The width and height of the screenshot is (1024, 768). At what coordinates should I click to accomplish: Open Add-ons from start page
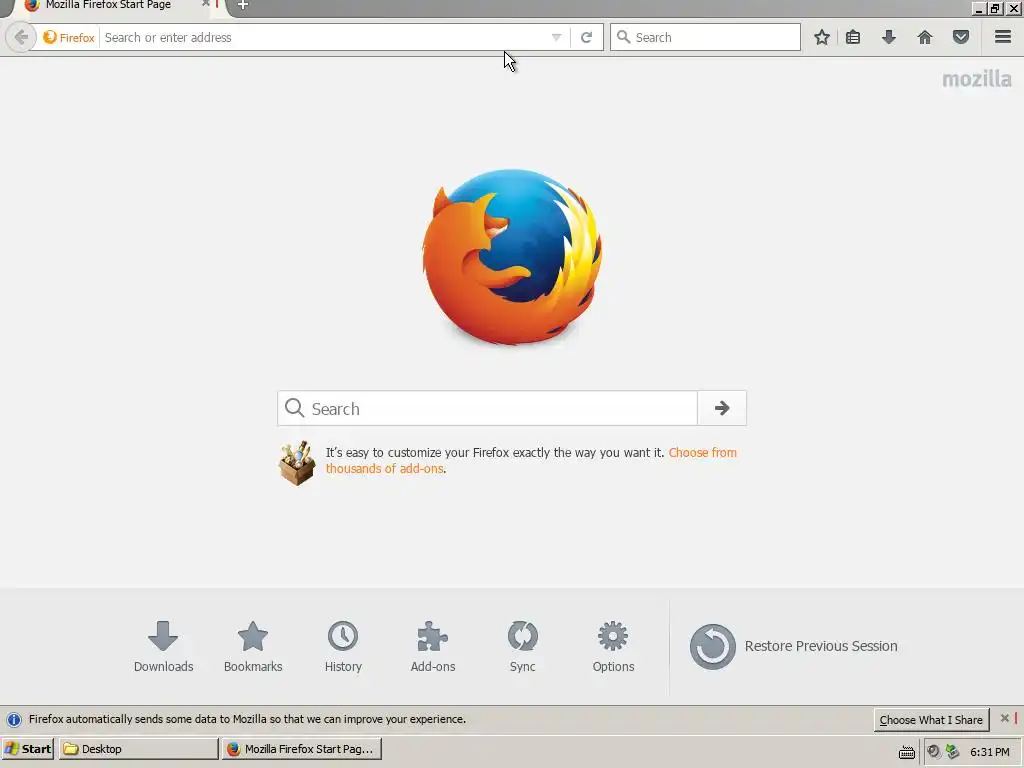point(433,647)
